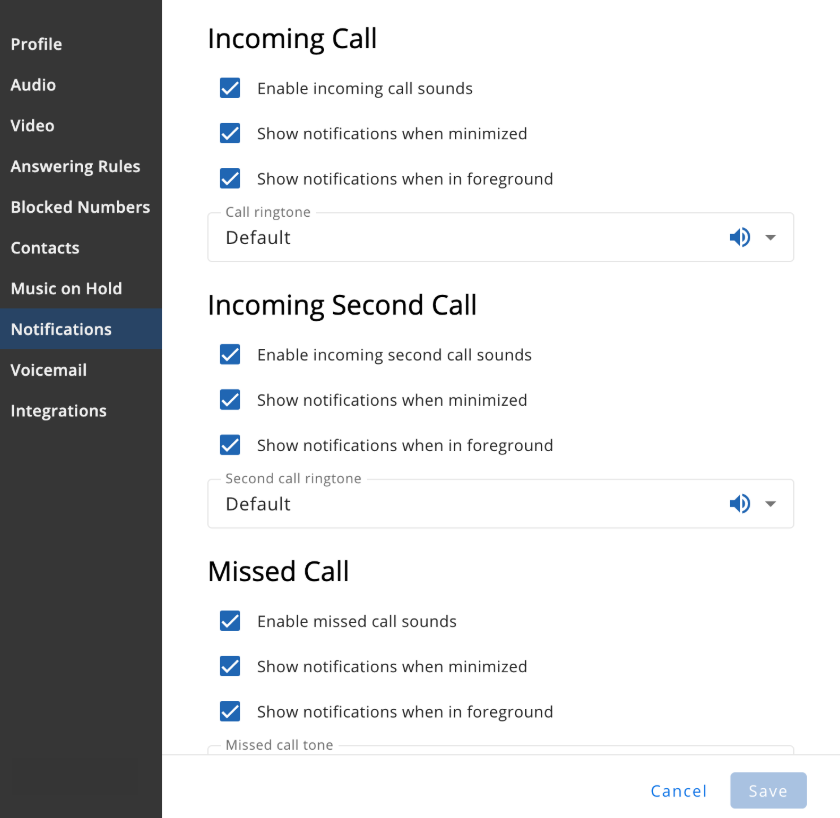
Task: Play the Second call ringtone preview
Action: click(x=740, y=504)
